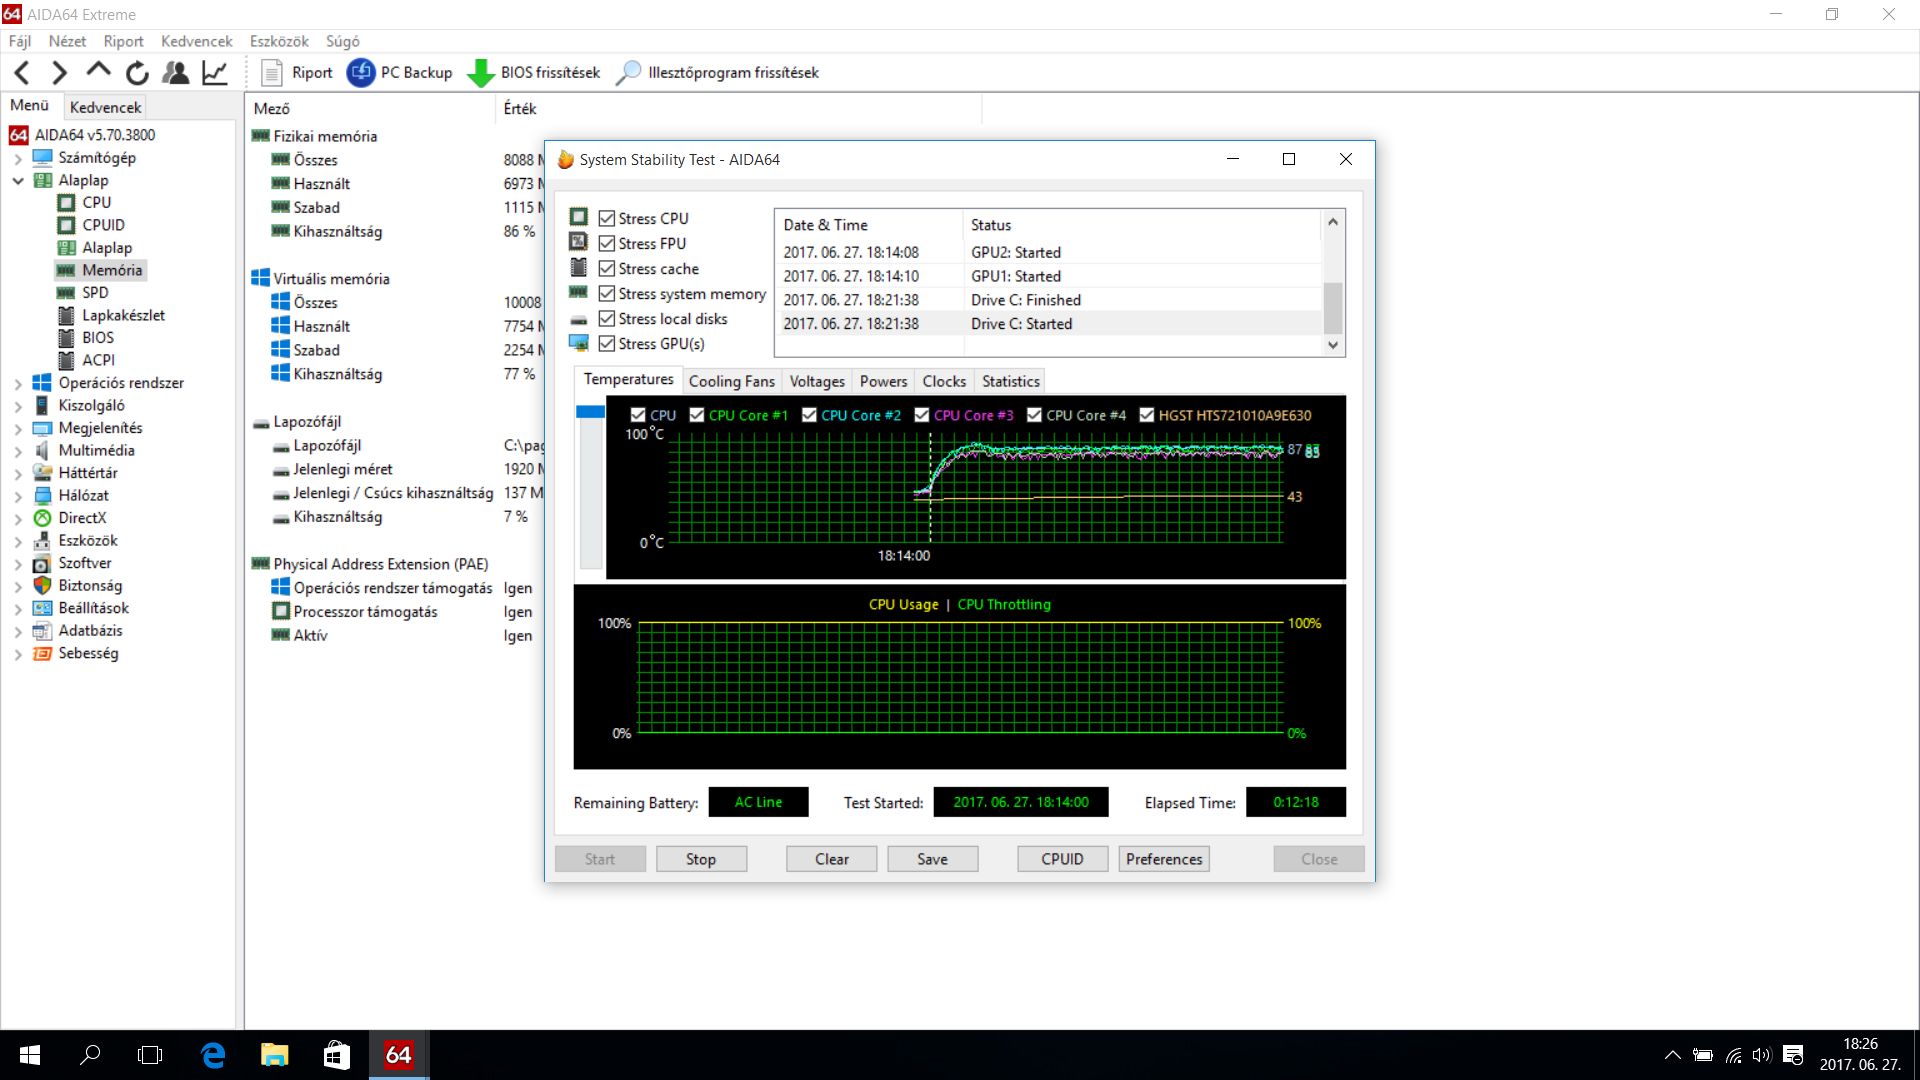Open BIOS frissítések green arrow icon
The image size is (1920, 1080).
point(481,72)
